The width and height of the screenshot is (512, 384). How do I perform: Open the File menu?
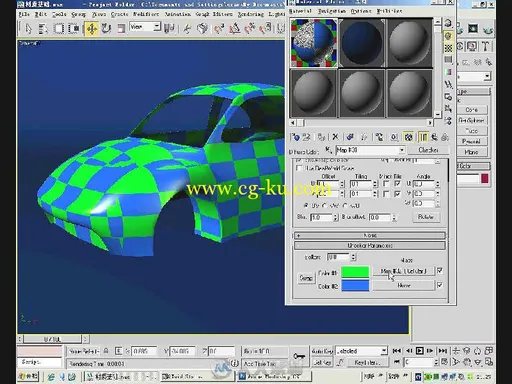[24, 14]
